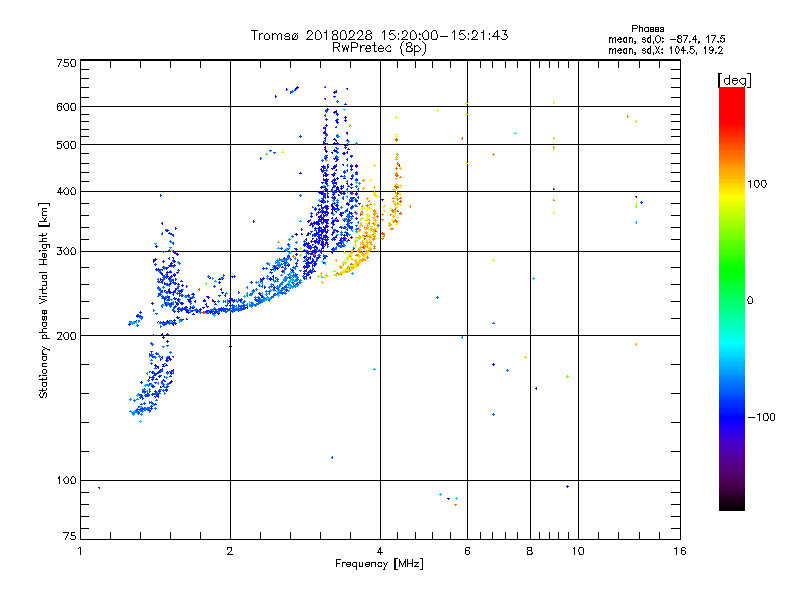Click the x-axis label '6'
The height and width of the screenshot is (600, 800).
pyautogui.click(x=467, y=551)
